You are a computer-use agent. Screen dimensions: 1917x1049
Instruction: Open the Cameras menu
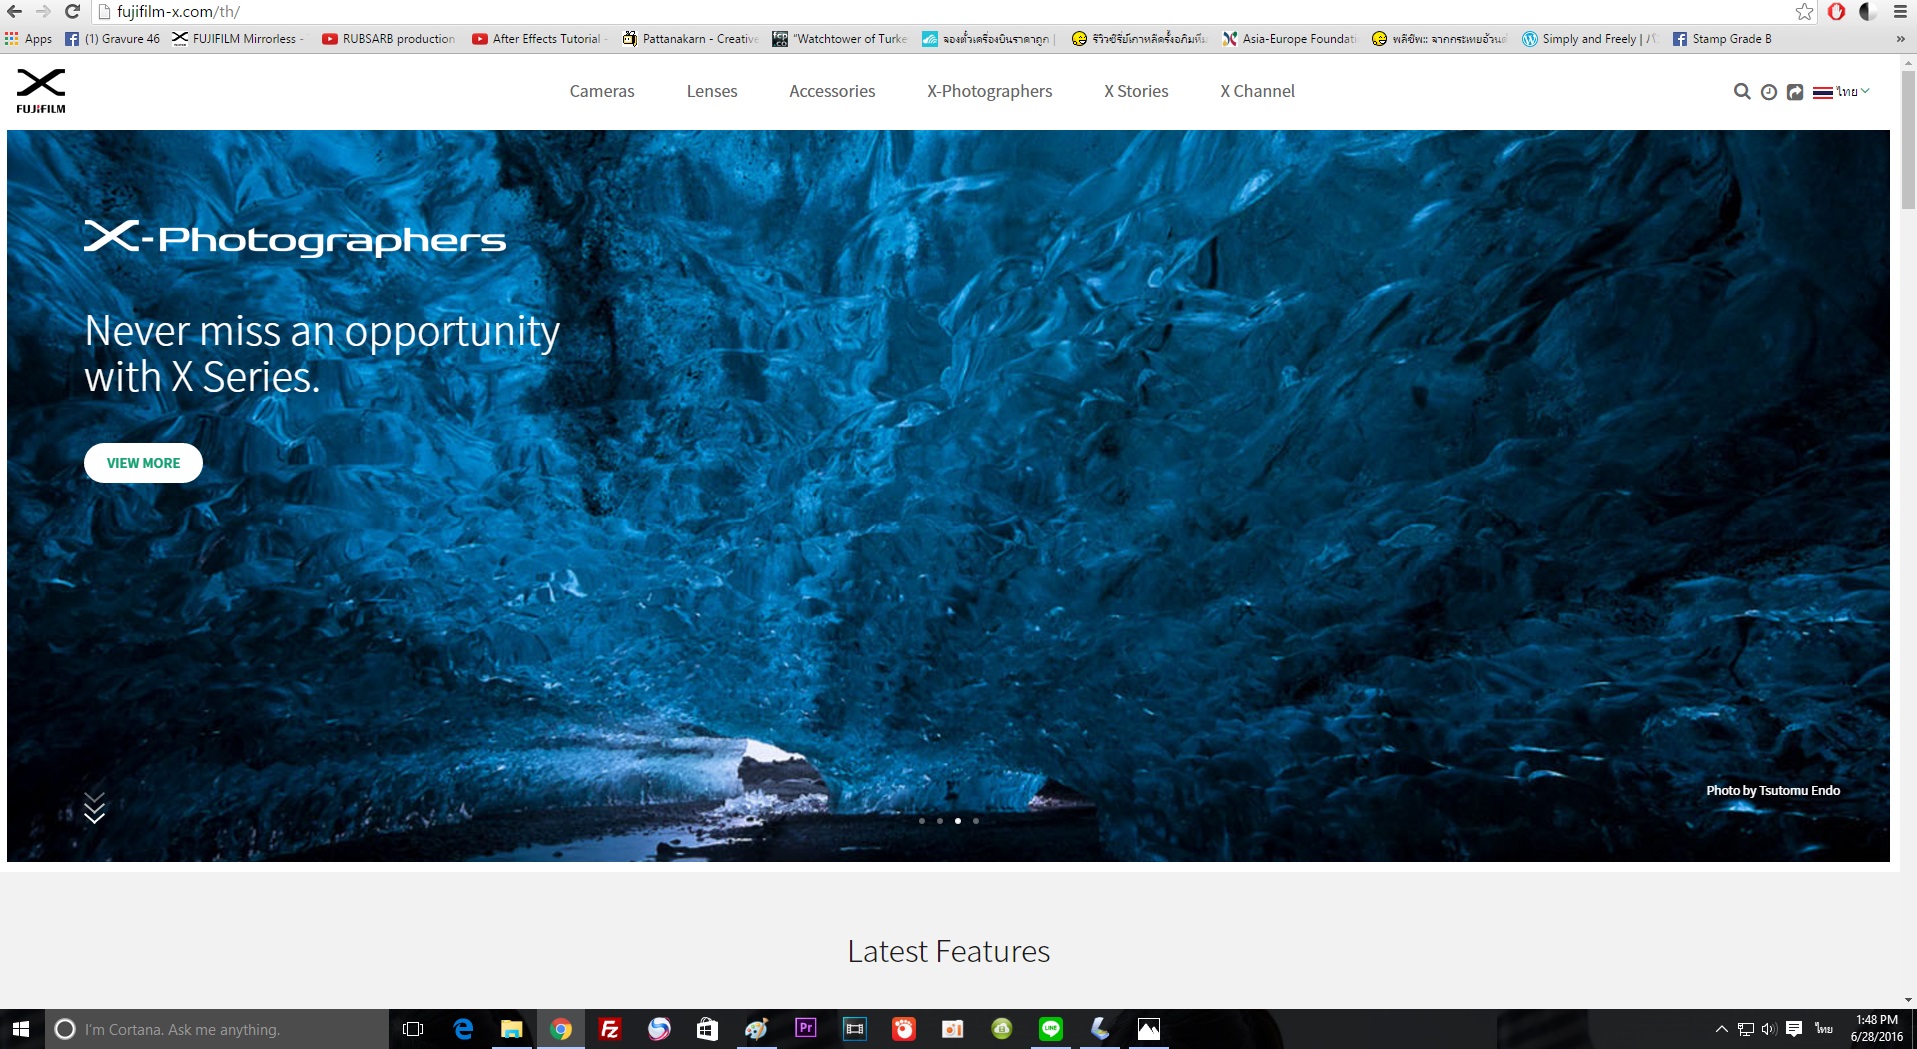pos(602,91)
